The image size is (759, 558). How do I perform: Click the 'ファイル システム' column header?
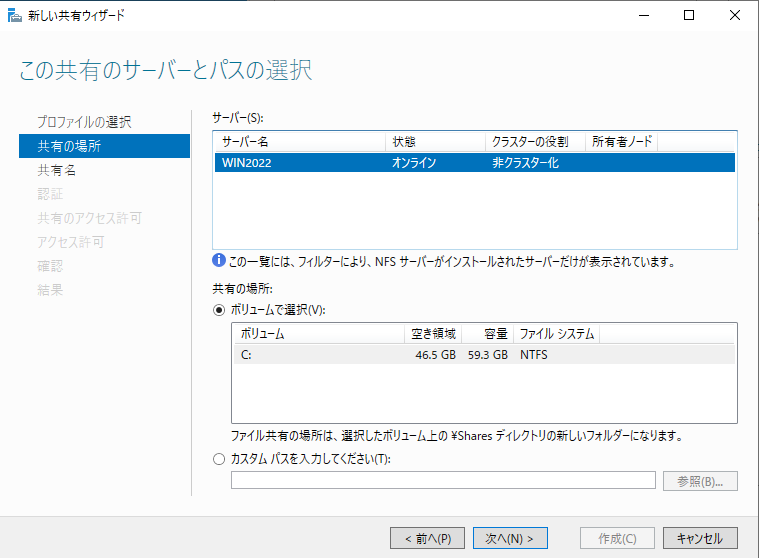point(556,334)
